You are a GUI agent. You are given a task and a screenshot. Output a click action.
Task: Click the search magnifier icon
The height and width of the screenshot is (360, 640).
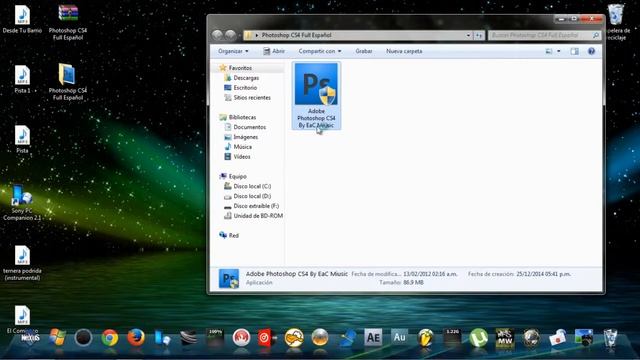pos(596,35)
